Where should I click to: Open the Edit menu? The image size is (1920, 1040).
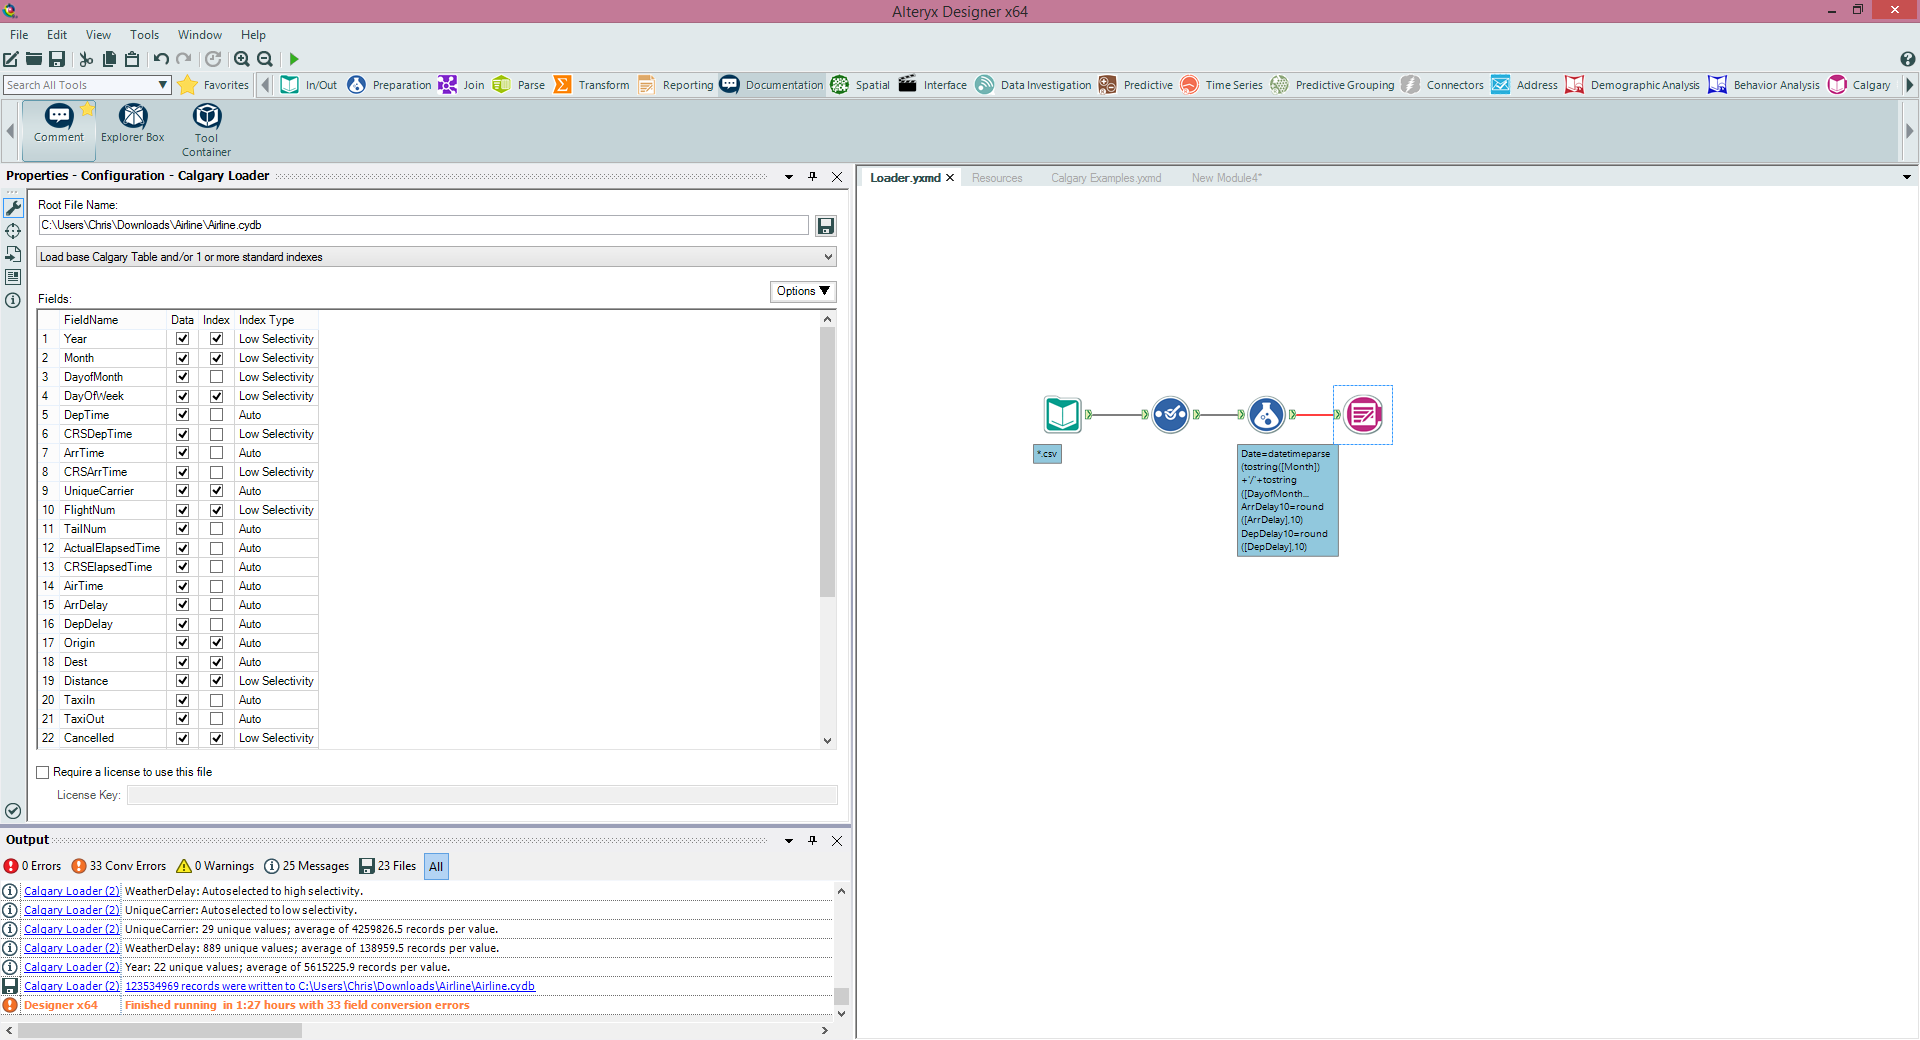click(x=57, y=35)
